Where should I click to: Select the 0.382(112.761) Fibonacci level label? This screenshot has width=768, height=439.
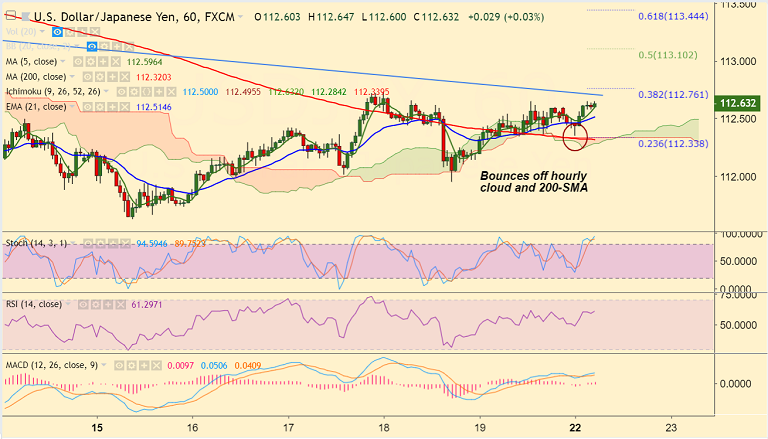[x=673, y=95]
